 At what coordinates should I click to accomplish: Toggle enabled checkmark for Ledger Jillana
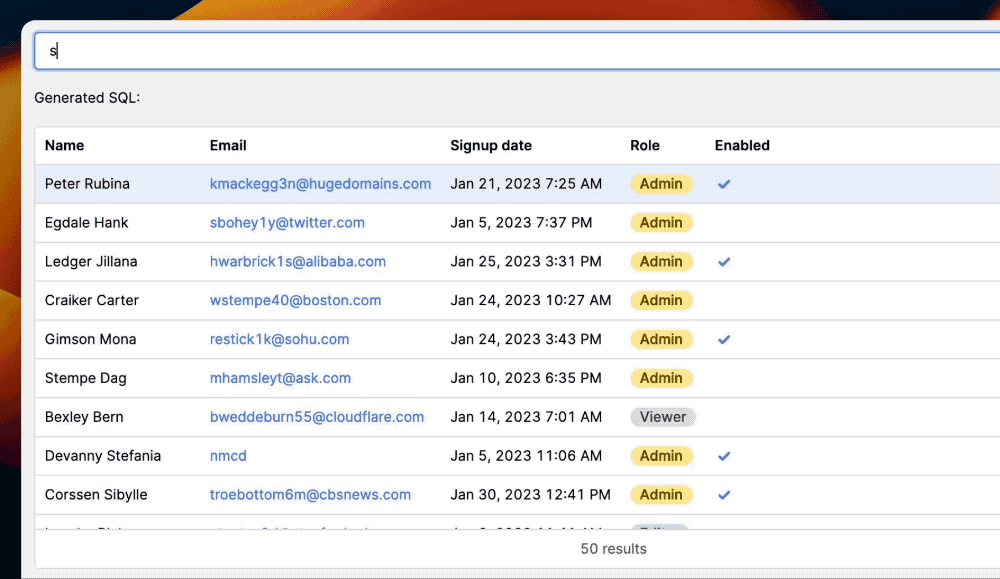724,262
